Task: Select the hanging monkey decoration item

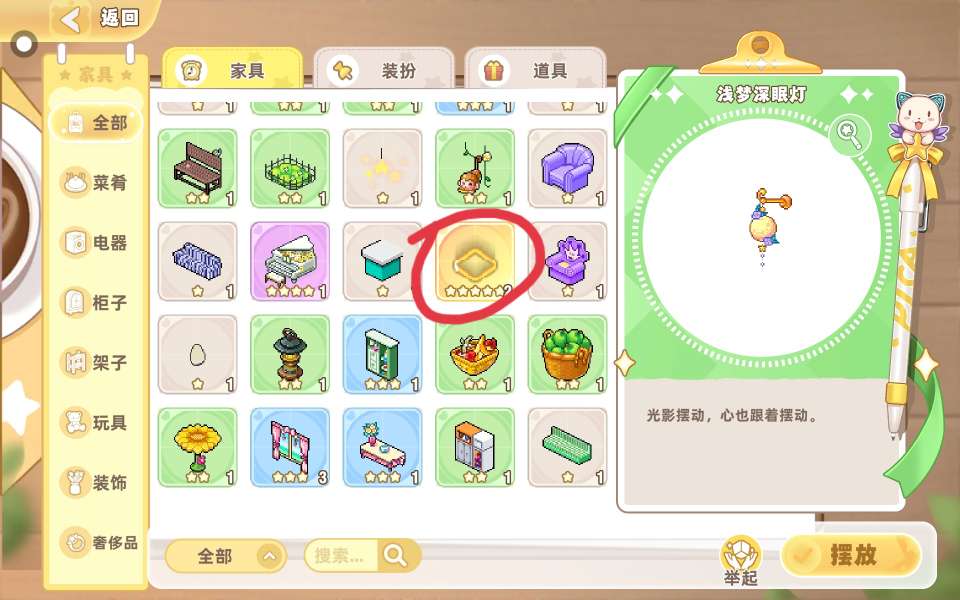Action: [x=475, y=168]
